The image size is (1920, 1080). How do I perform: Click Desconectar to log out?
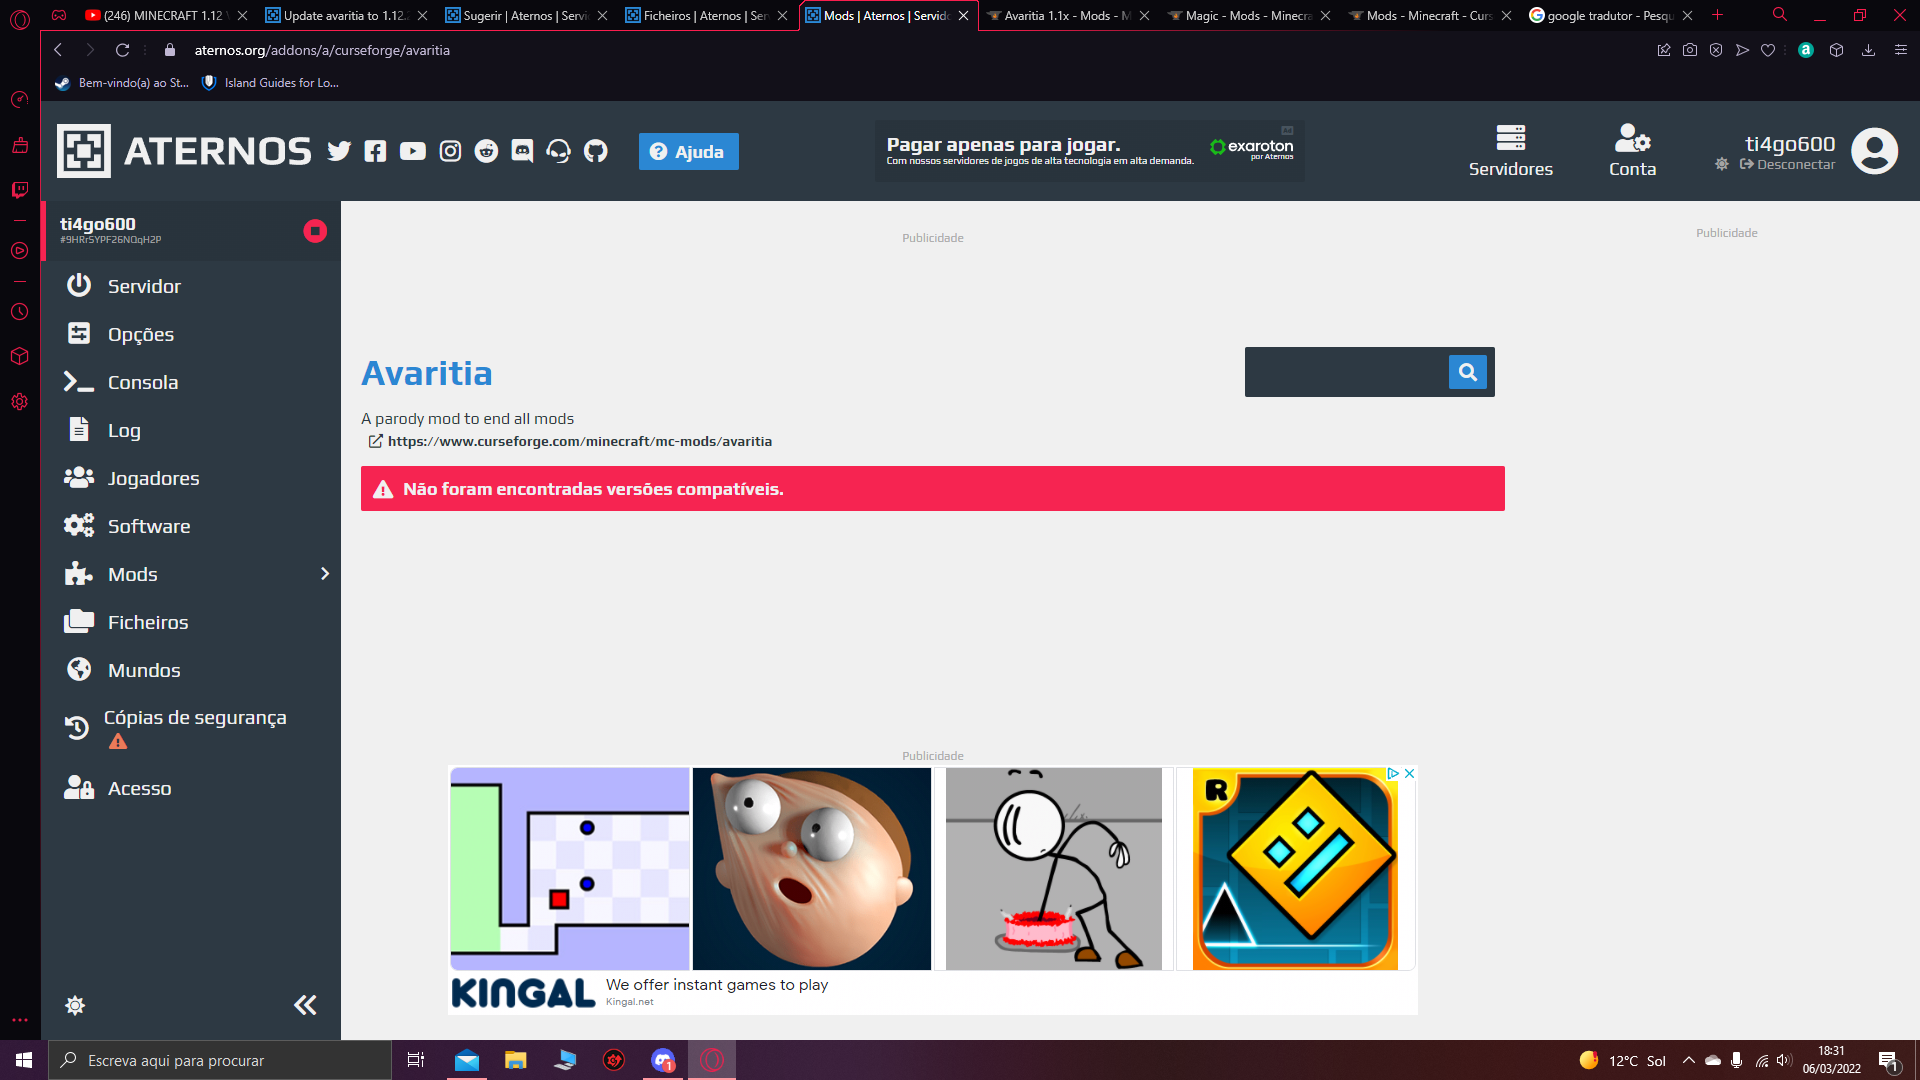pyautogui.click(x=1787, y=165)
